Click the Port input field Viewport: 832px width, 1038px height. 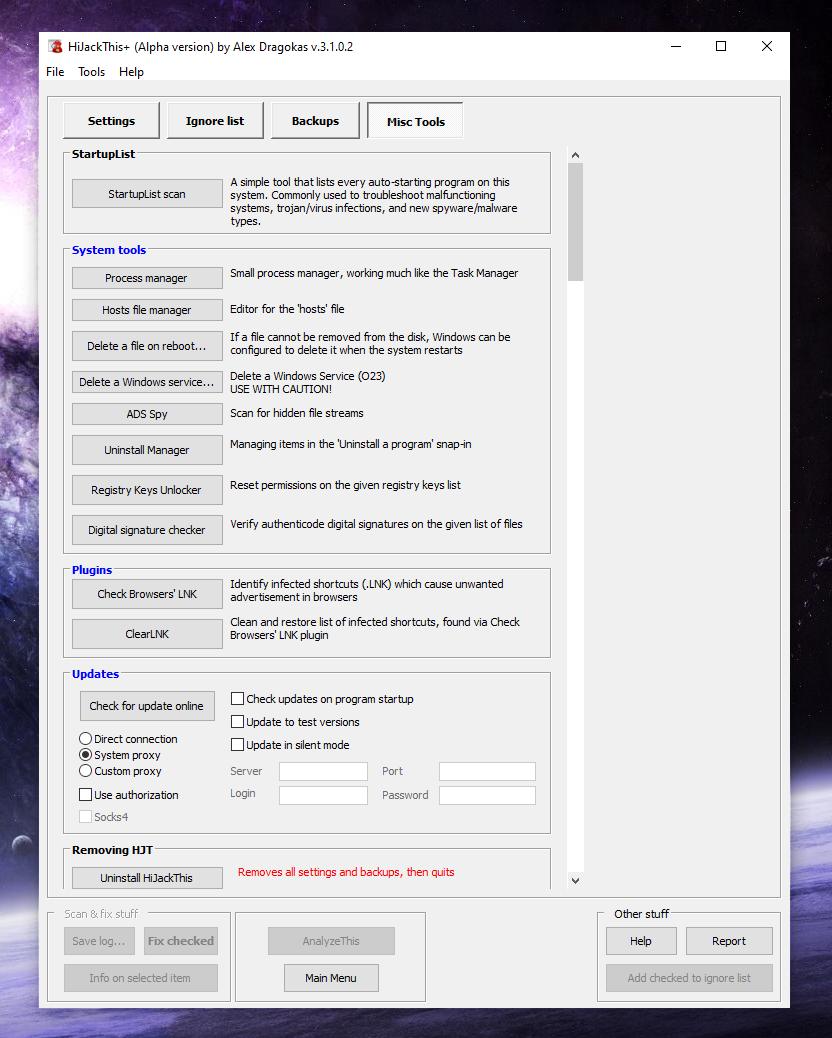pyautogui.click(x=487, y=771)
